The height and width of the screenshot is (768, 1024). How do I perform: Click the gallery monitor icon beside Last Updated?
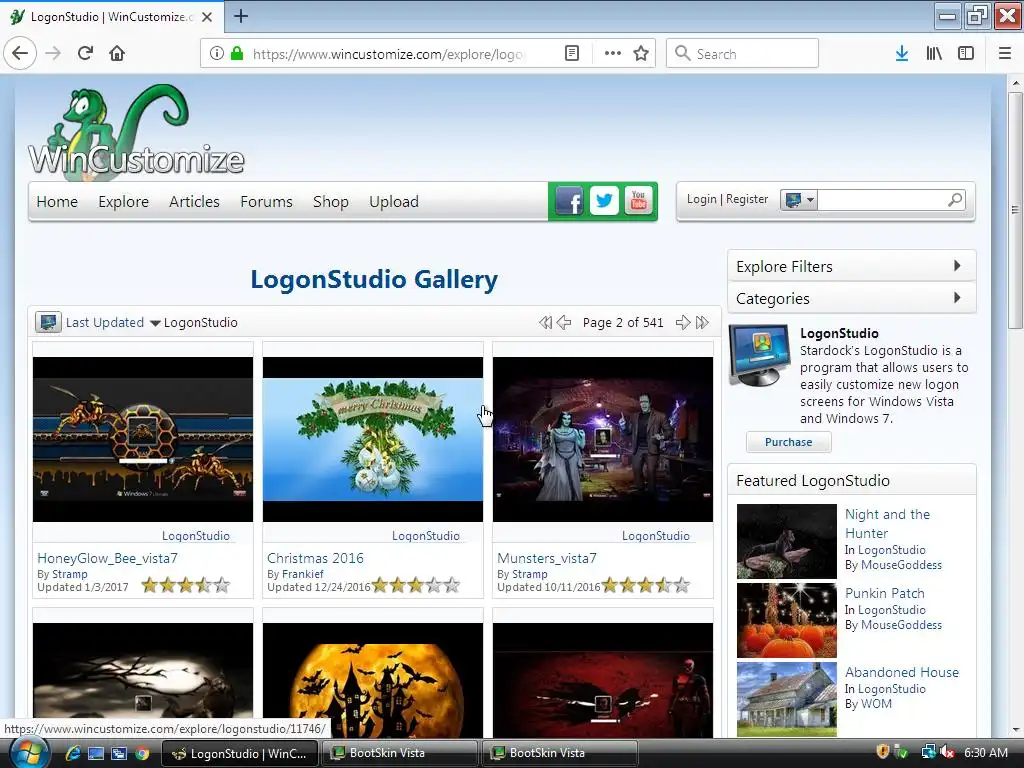48,323
